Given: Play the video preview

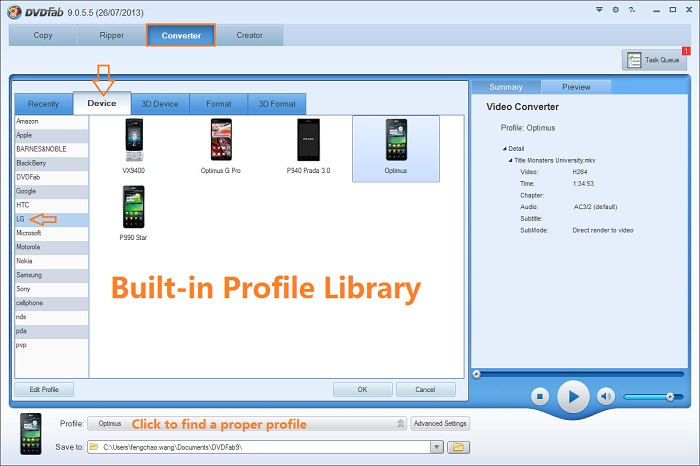Looking at the screenshot, I should pos(573,396).
